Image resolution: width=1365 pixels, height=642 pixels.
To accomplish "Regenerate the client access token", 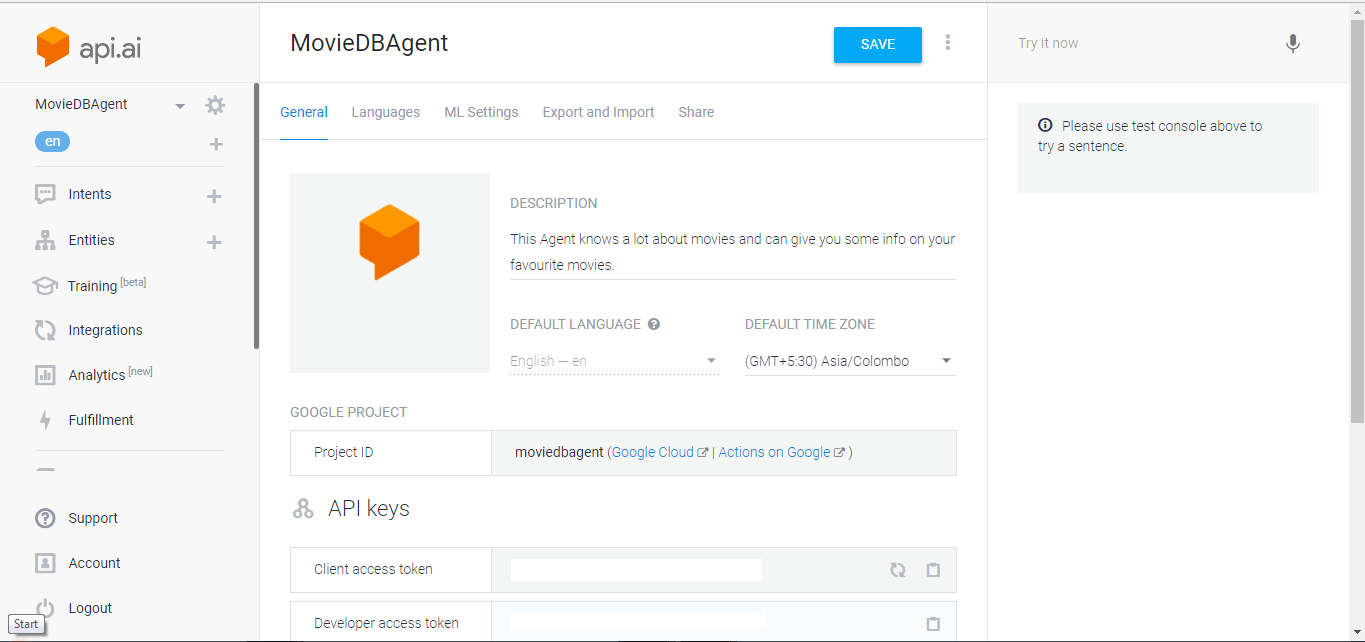I will (898, 570).
